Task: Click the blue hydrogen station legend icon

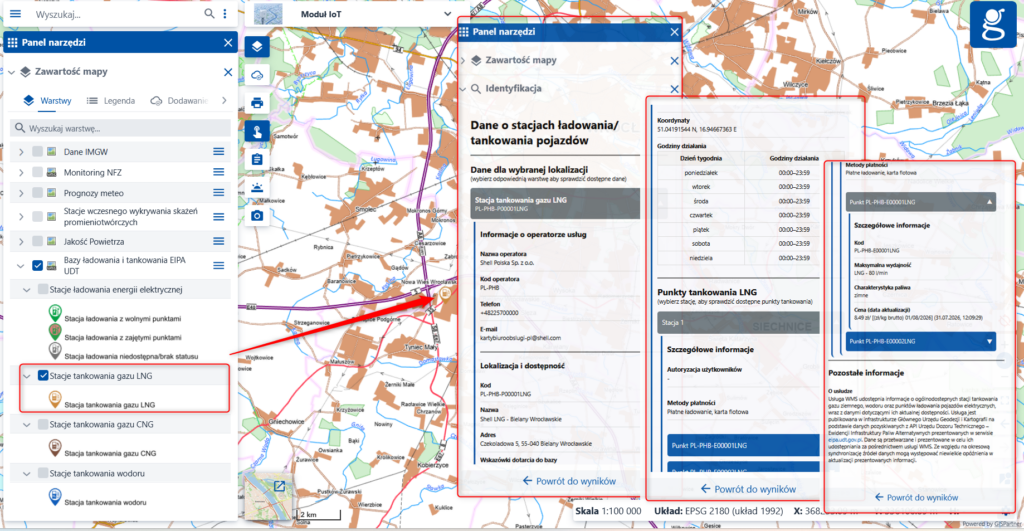Action: point(55,497)
